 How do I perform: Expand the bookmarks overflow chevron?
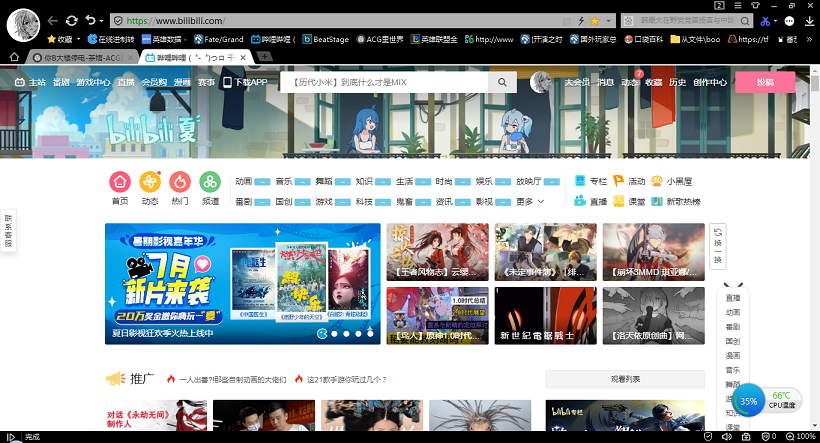[810, 39]
